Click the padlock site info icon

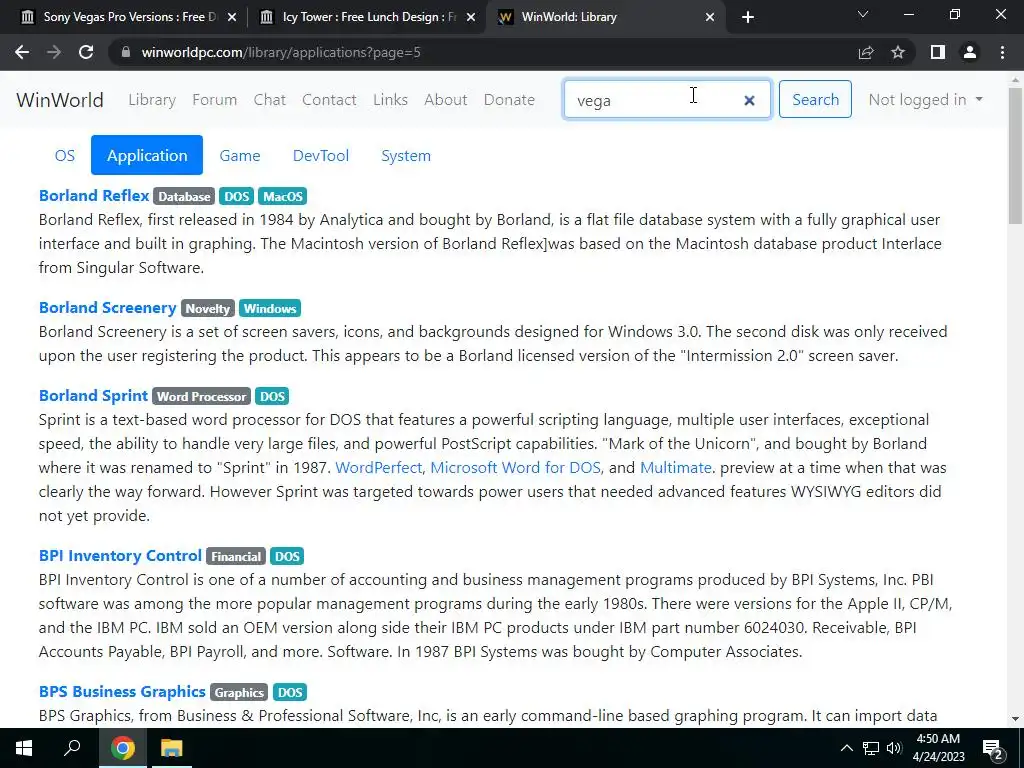pyautogui.click(x=125, y=52)
